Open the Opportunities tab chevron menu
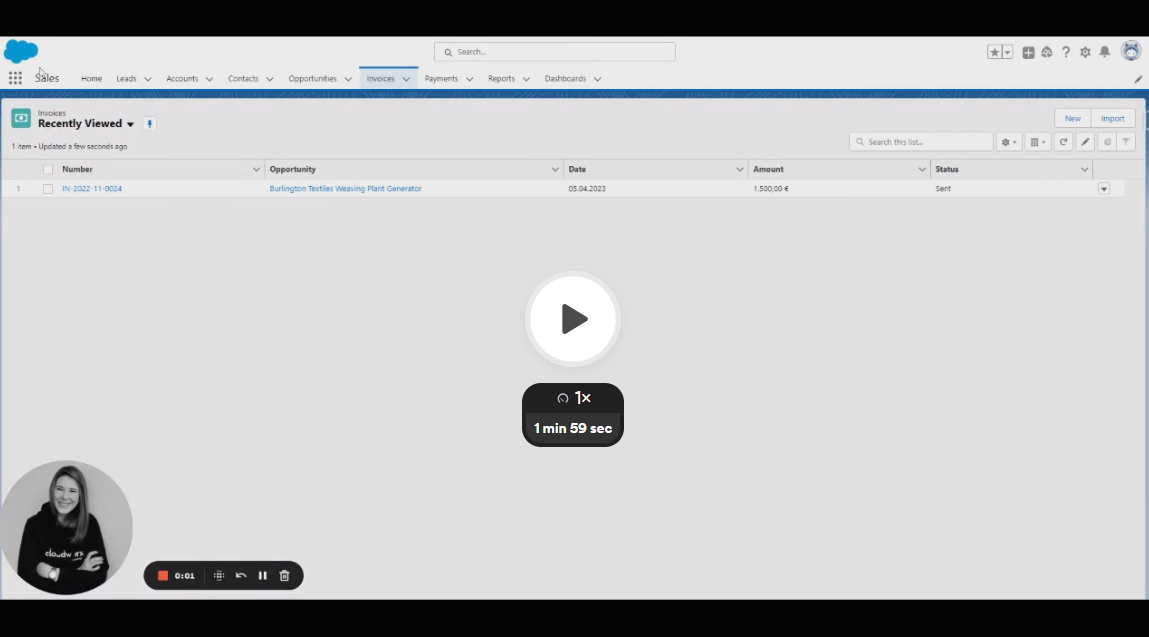 tap(348, 79)
